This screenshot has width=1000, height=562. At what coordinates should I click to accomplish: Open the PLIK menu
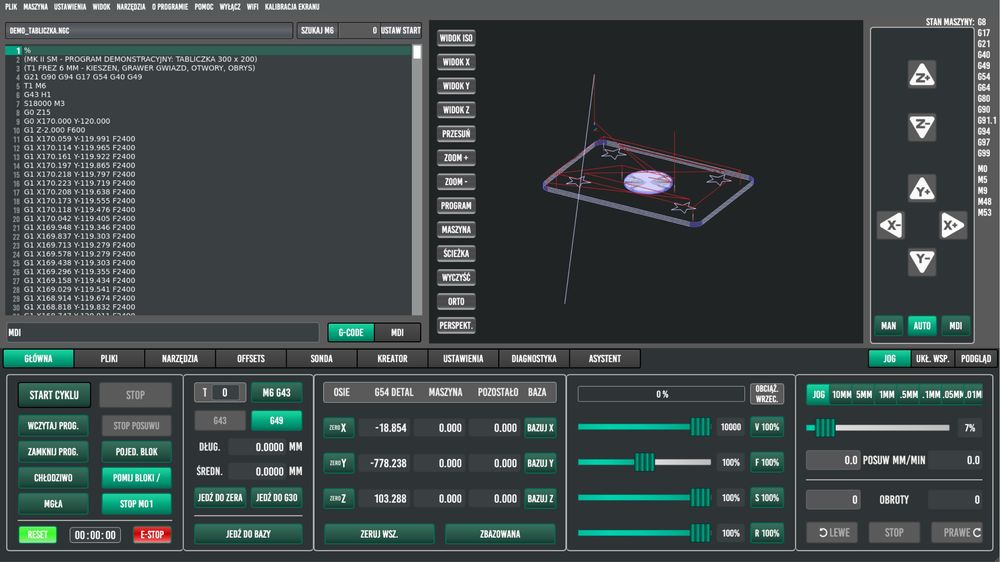click(11, 6)
